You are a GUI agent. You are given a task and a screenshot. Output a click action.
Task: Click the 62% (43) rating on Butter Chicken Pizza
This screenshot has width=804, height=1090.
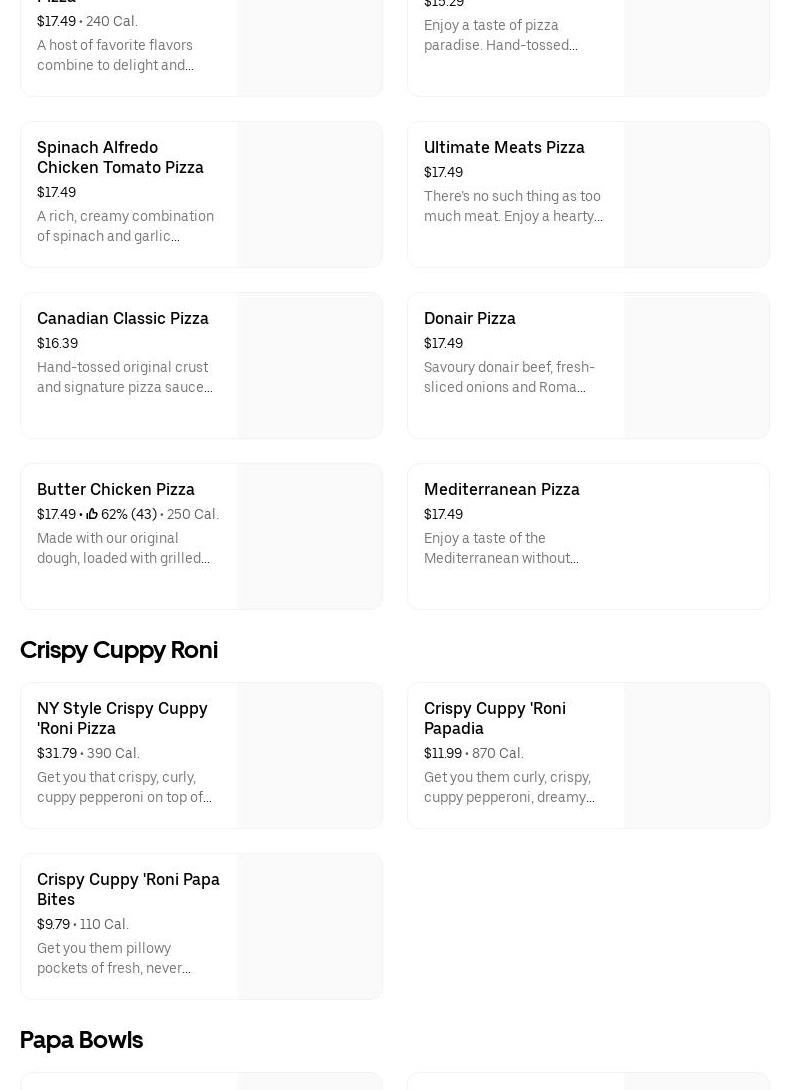click(x=129, y=514)
